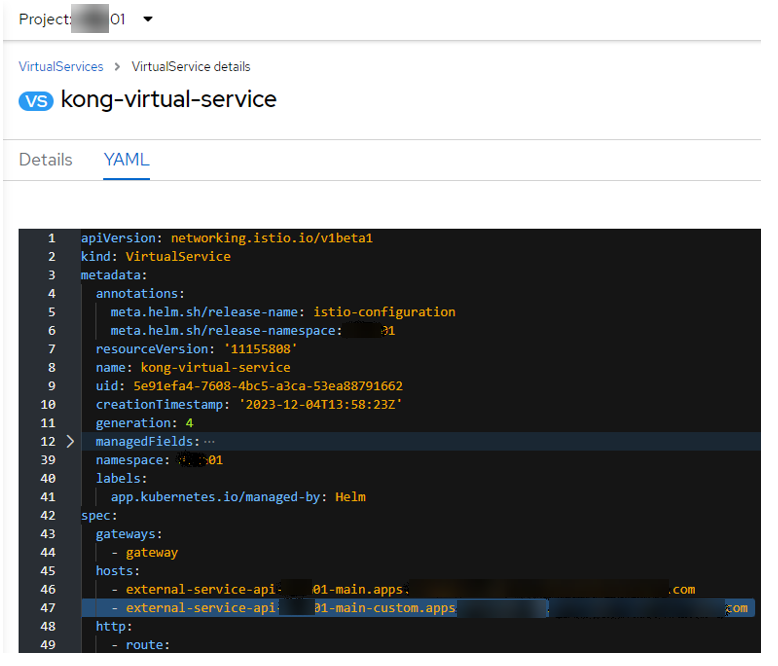Open the Project selector dropdown arrow
Screen dimensions: 778x666
148,19
